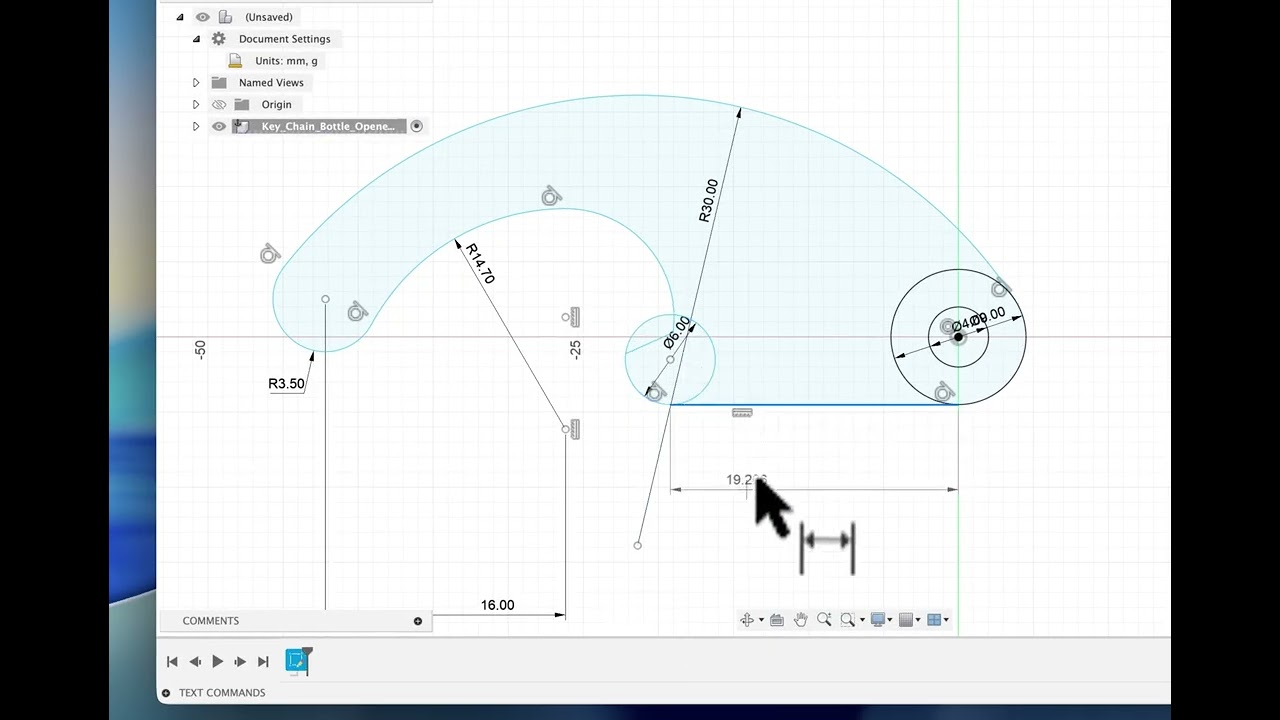Click the (Unsaved) document name

269,17
